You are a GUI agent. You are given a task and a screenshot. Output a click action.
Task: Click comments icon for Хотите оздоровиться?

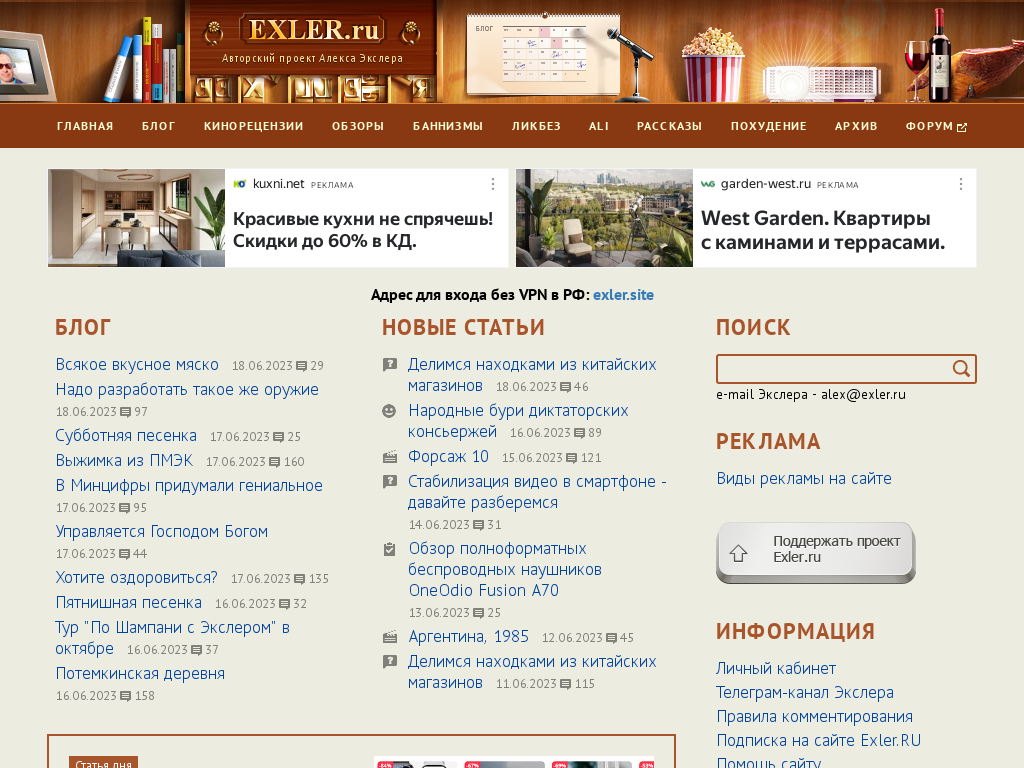point(300,579)
